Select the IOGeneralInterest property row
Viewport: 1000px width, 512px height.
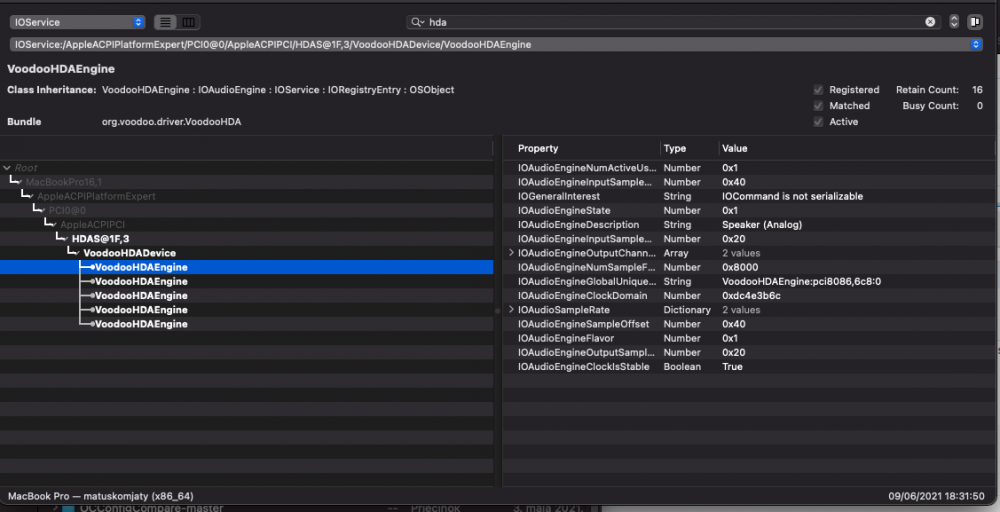(x=749, y=196)
